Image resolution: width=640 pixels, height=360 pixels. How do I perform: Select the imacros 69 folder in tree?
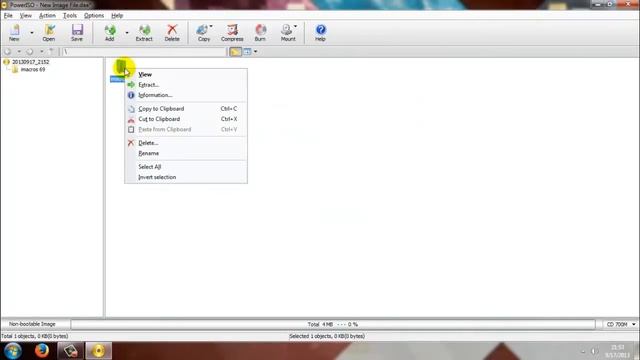pyautogui.click(x=33, y=70)
